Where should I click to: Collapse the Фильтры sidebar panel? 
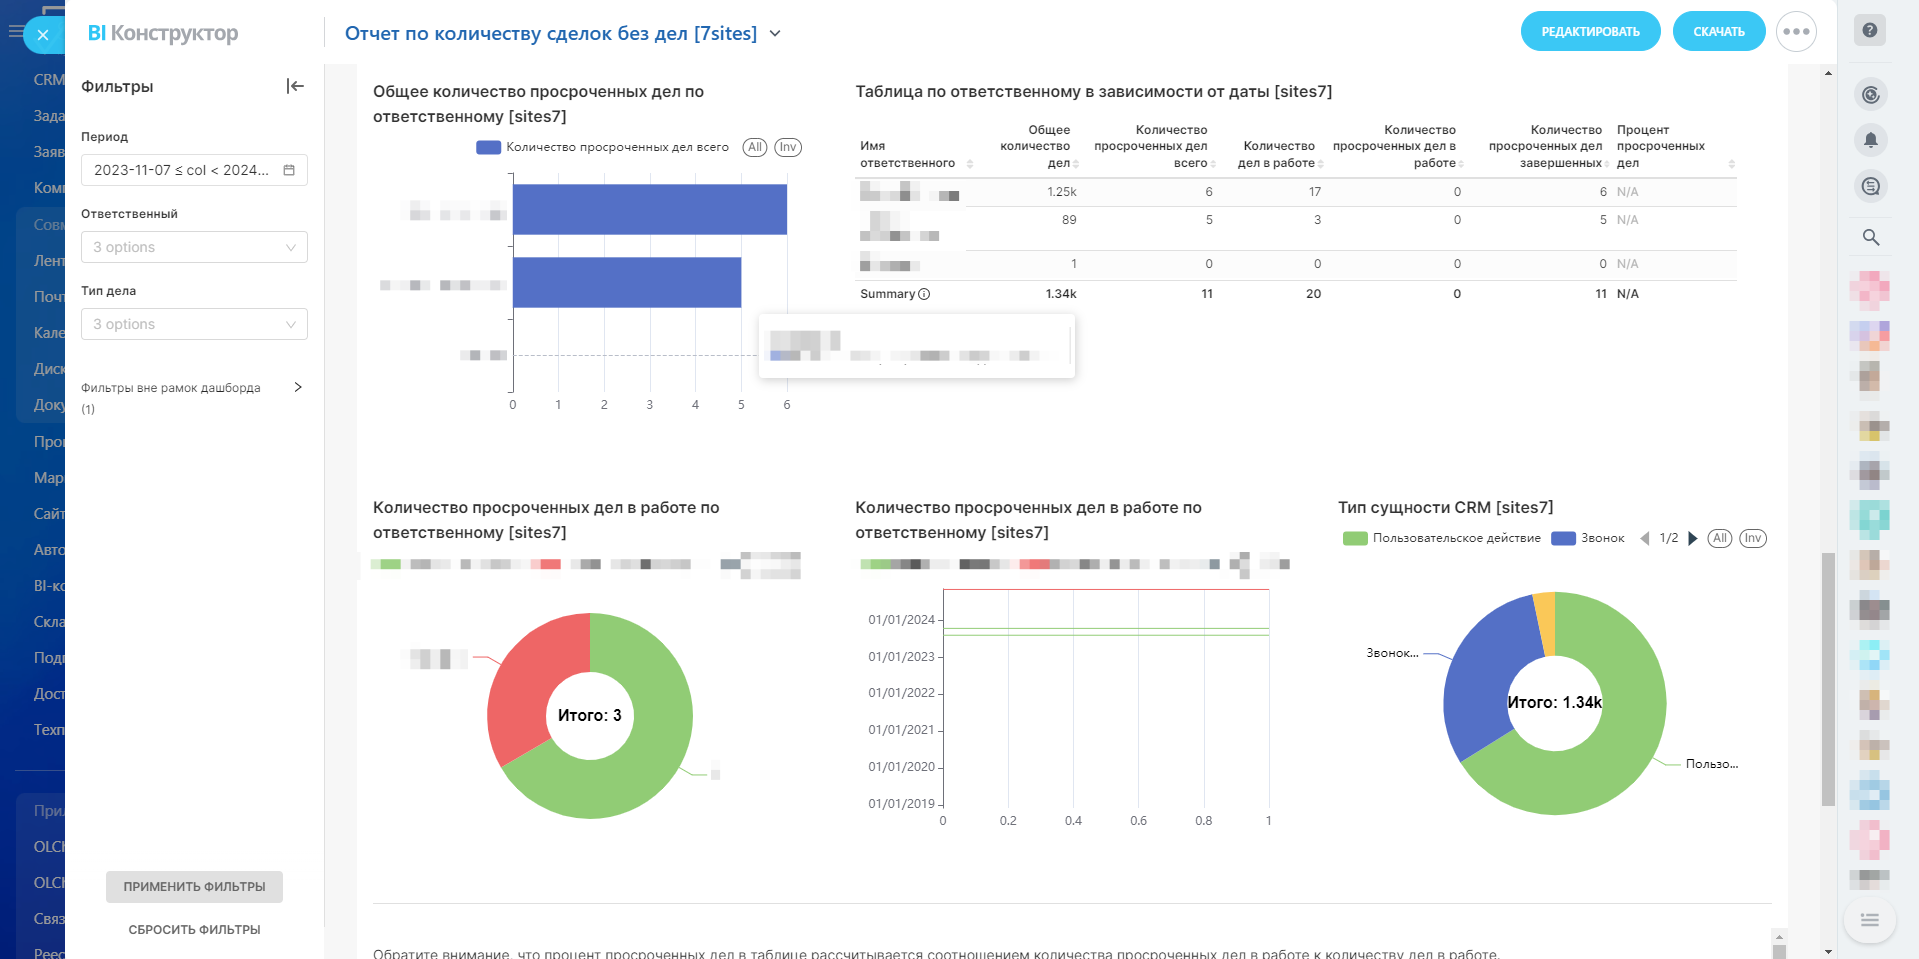click(295, 86)
